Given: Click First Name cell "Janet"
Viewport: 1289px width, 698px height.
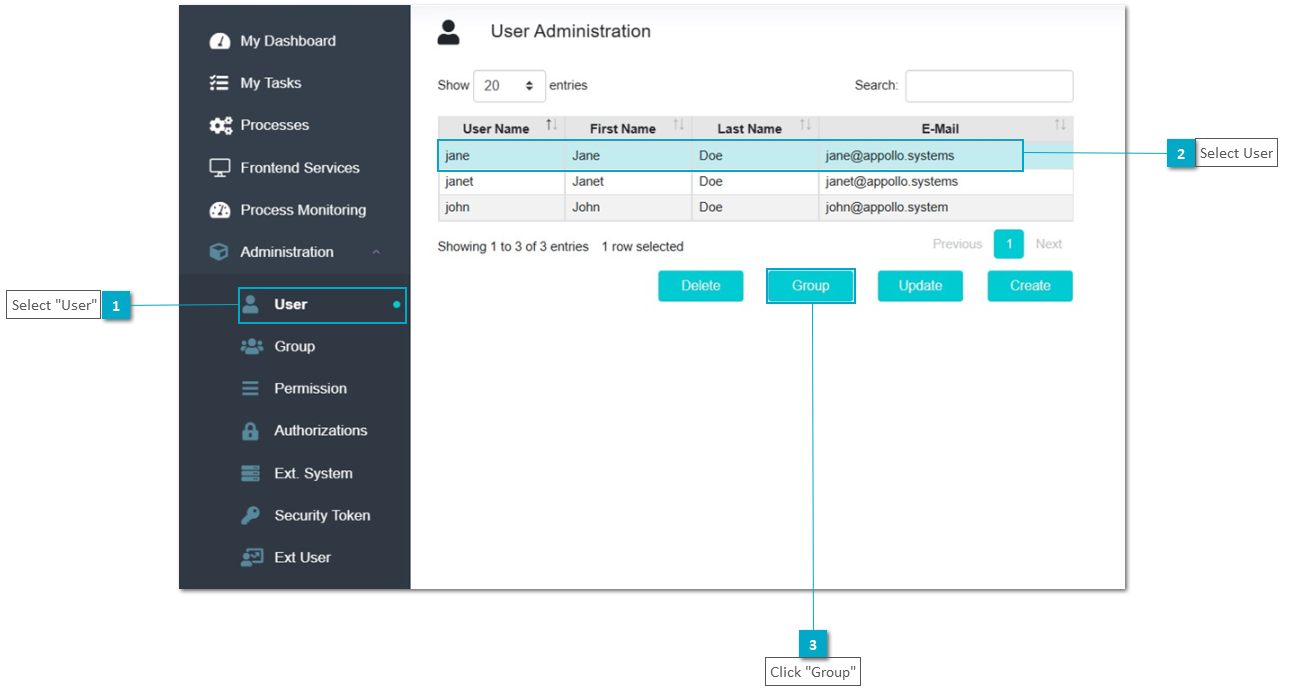Looking at the screenshot, I should [588, 182].
